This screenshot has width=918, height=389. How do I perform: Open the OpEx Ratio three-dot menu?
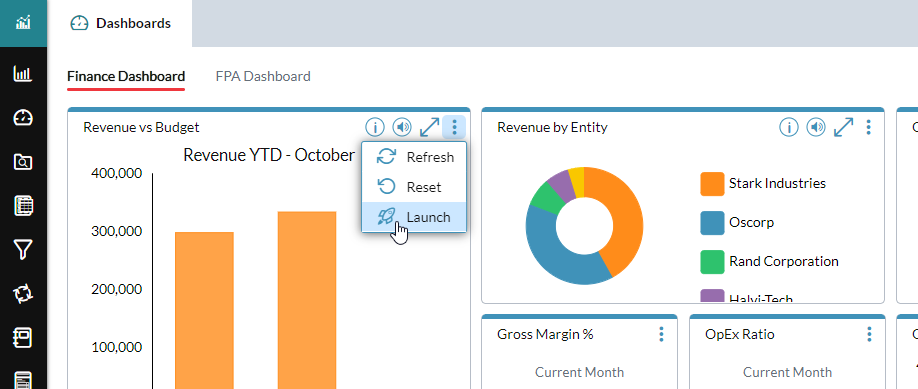tap(869, 335)
